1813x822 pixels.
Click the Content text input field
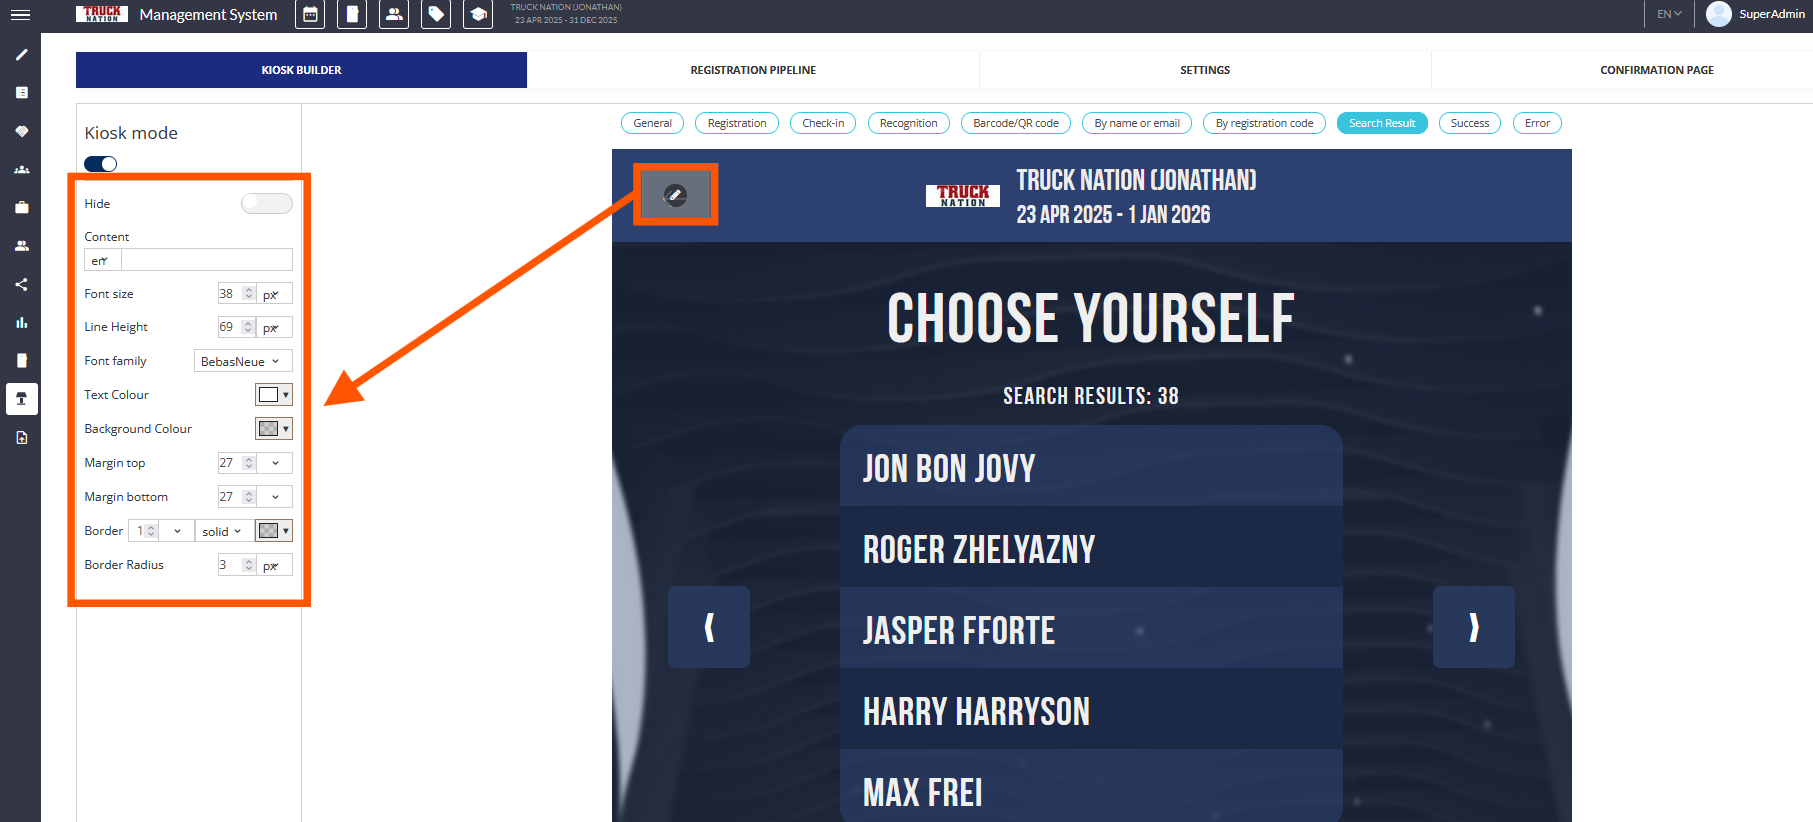206,260
